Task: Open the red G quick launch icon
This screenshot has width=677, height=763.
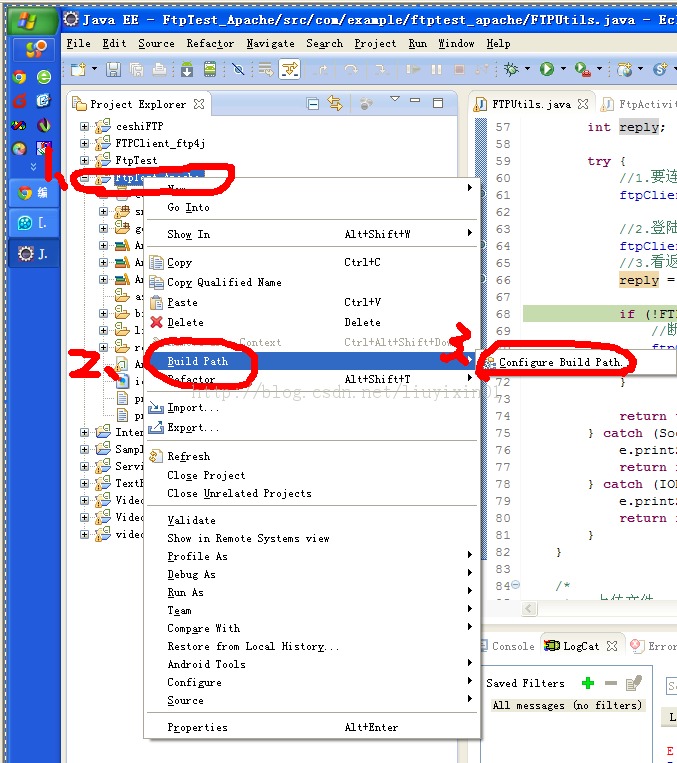Action: (19, 101)
